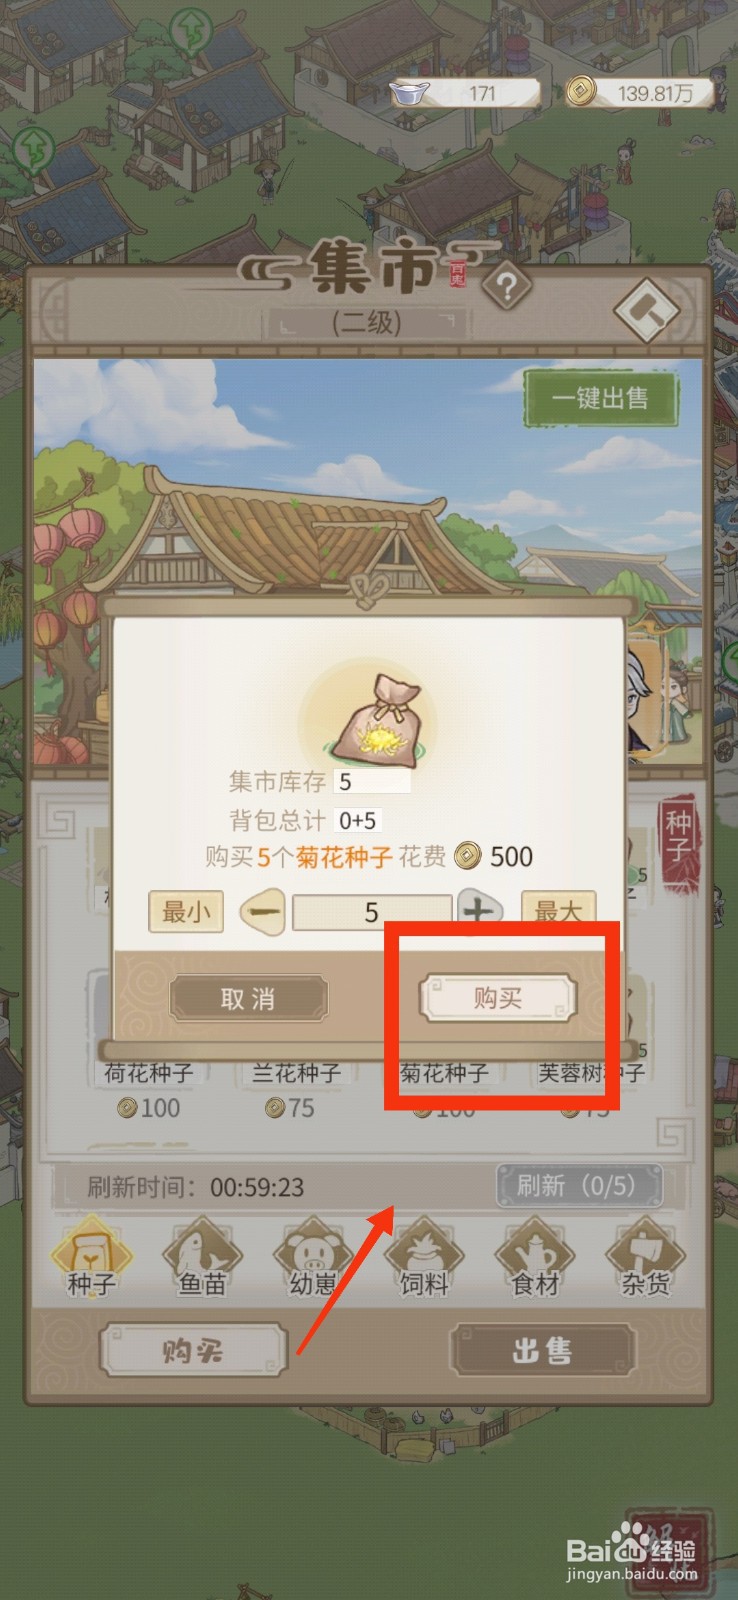Select the 幼崽 young animals category icon
This screenshot has height=1600, width=738.
pyautogui.click(x=313, y=1256)
